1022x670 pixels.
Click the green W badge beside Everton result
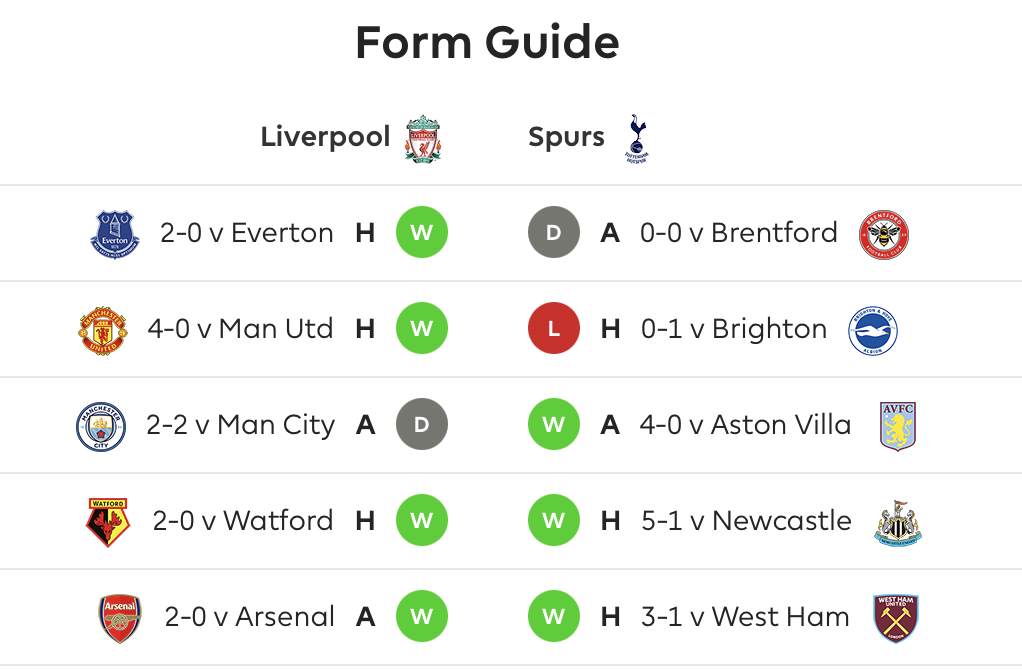click(x=422, y=232)
